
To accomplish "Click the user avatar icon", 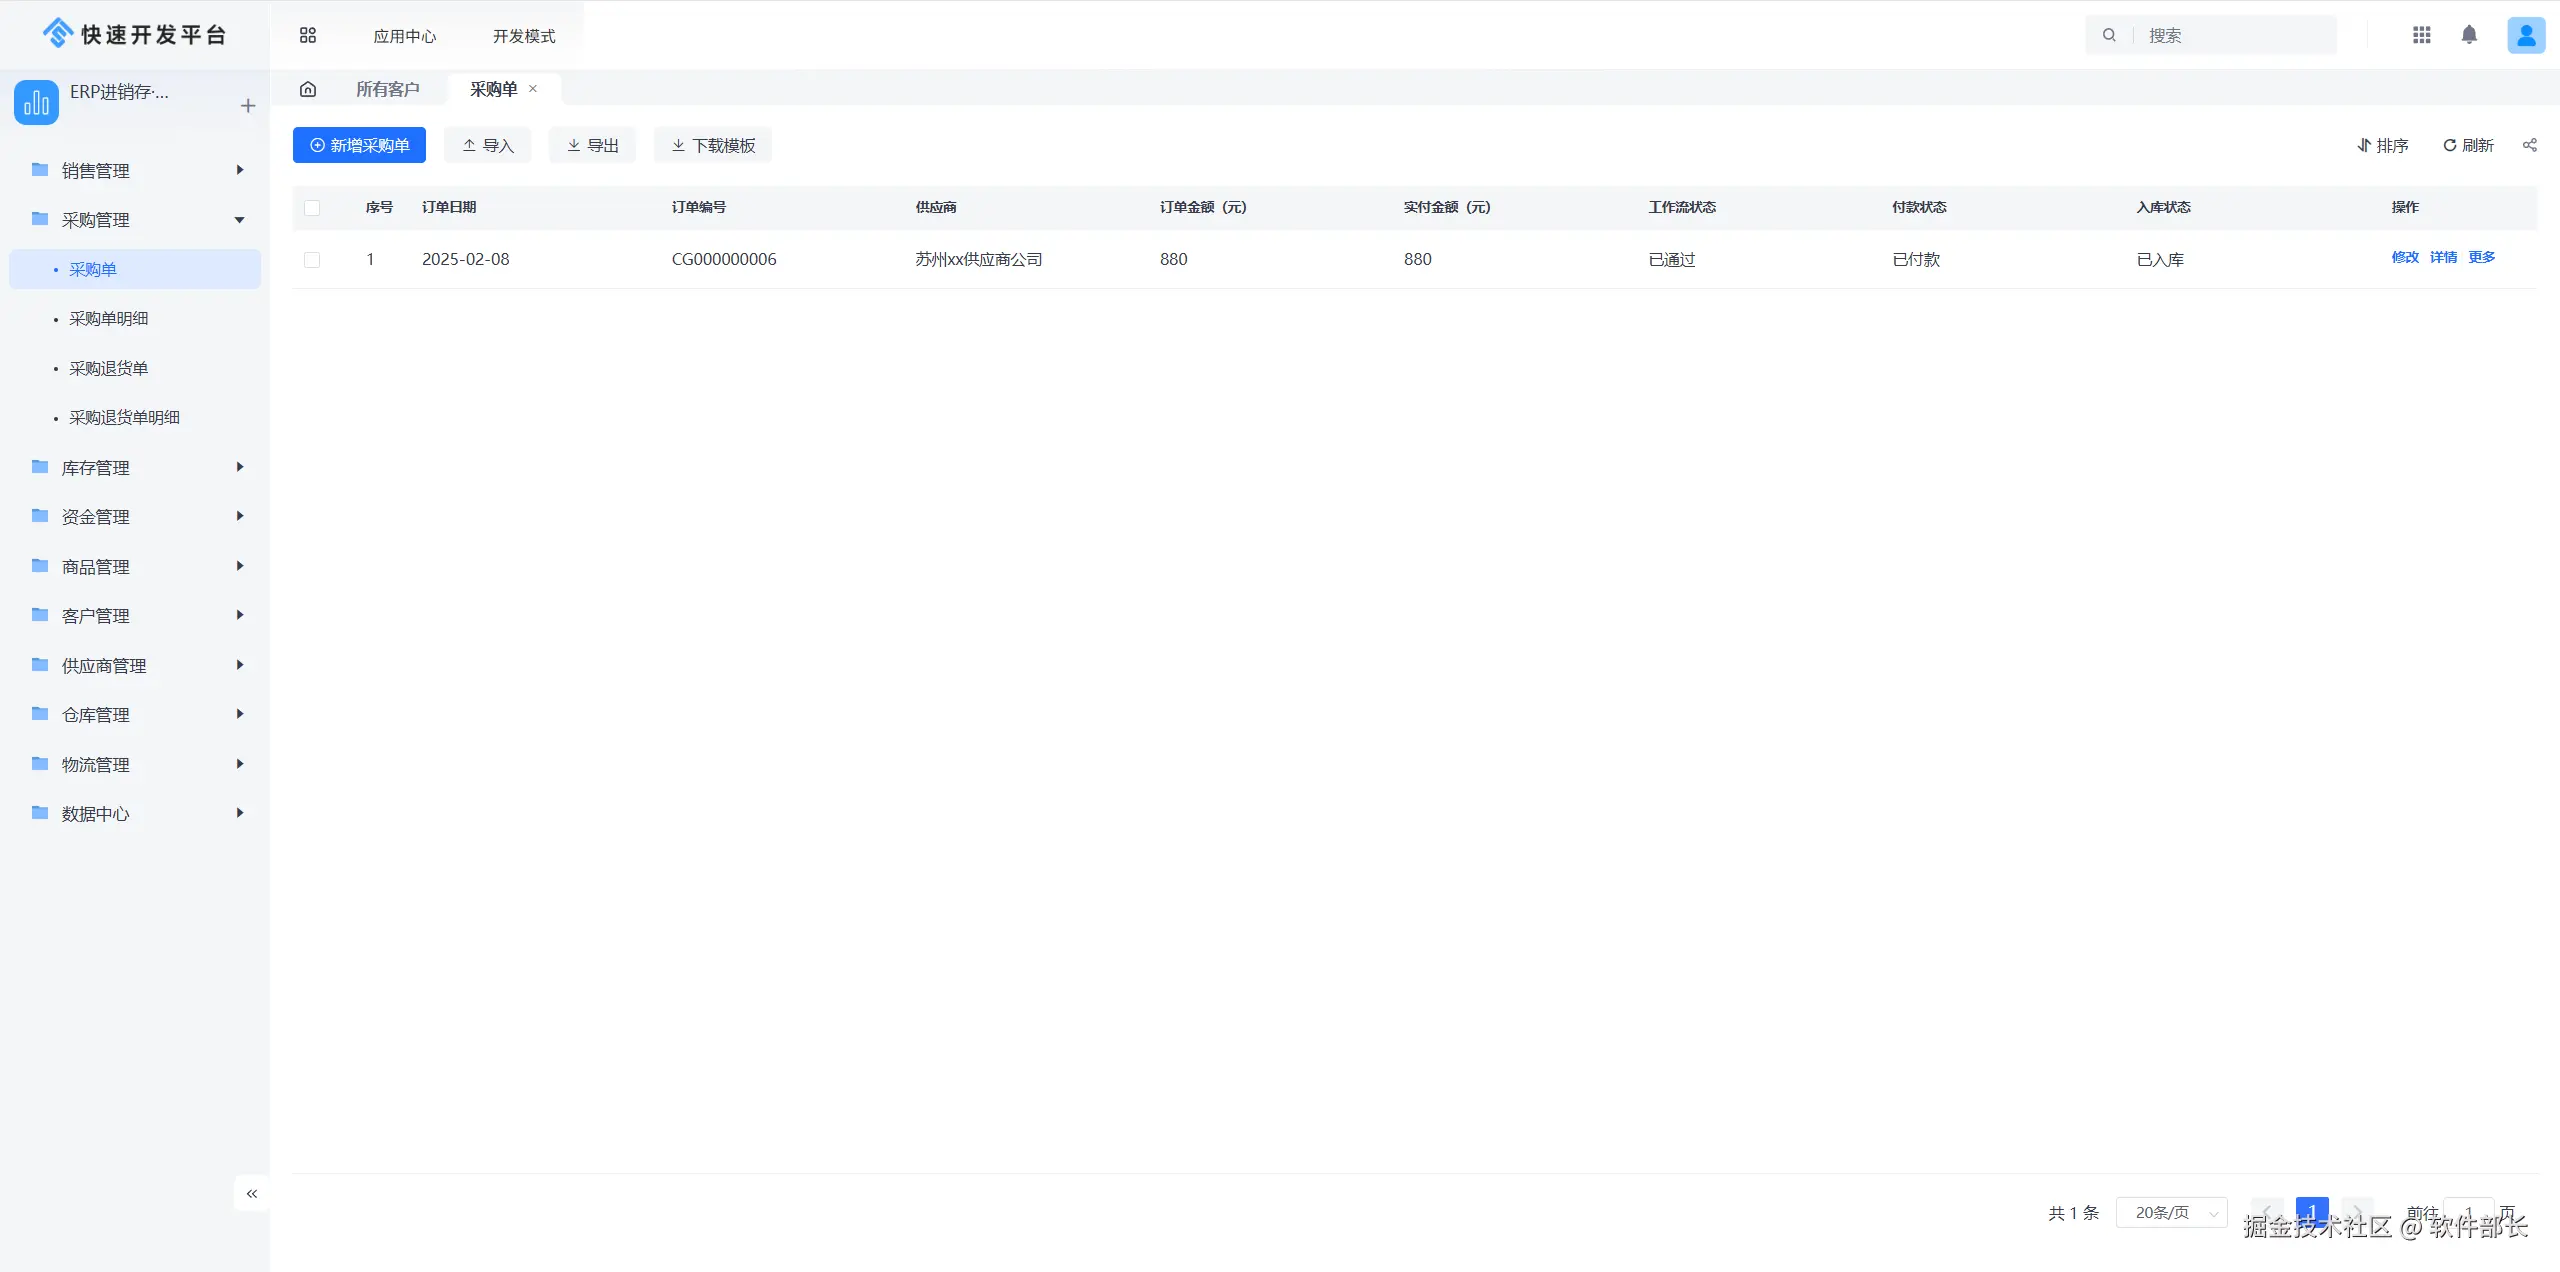I will coord(2525,35).
